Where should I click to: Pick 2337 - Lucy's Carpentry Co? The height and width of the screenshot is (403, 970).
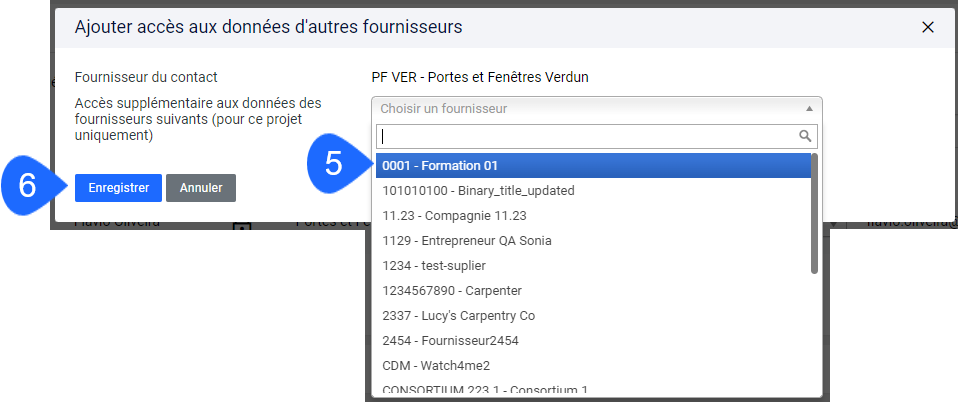[593, 316]
